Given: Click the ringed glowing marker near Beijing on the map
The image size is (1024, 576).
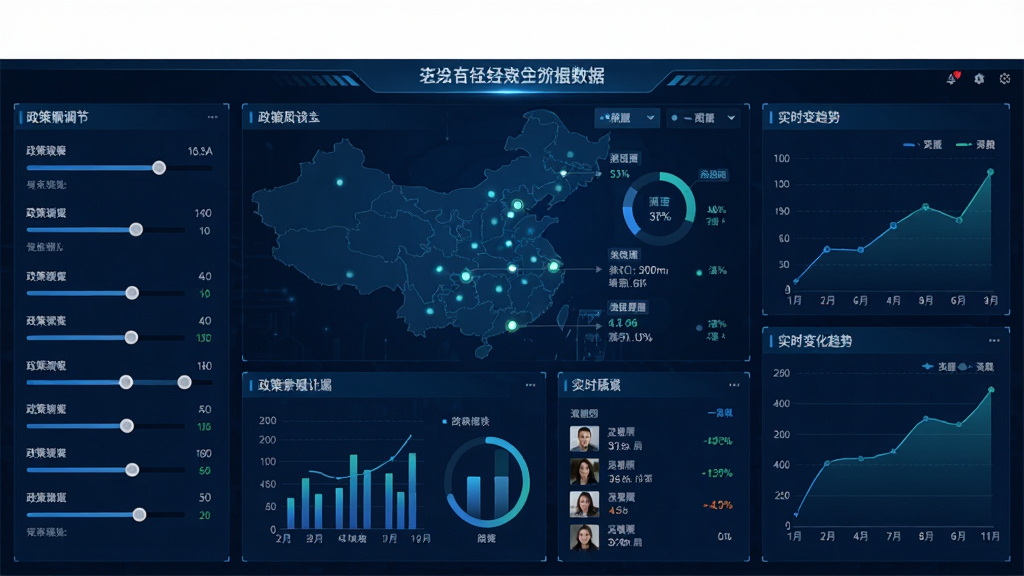Looking at the screenshot, I should 517,205.
